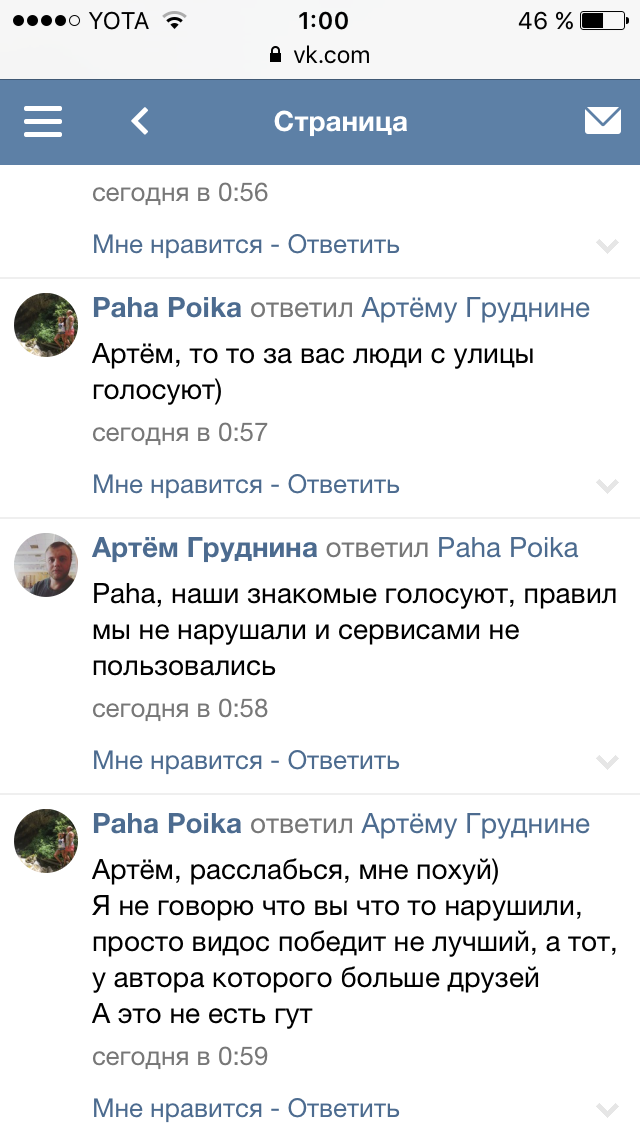
Task: Expand the chevron on the bottom 0:59 comment
Action: click(x=608, y=1108)
